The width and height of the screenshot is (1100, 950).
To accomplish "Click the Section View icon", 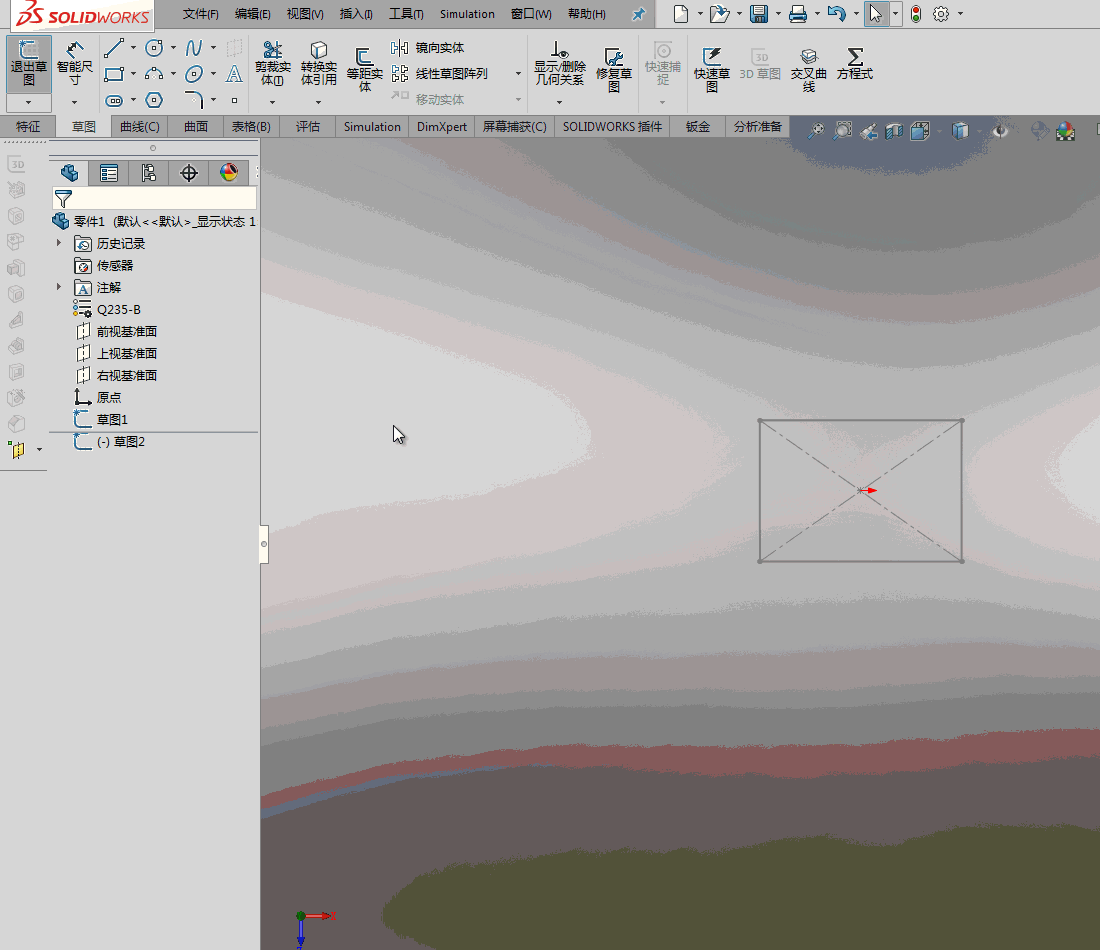I will point(894,131).
